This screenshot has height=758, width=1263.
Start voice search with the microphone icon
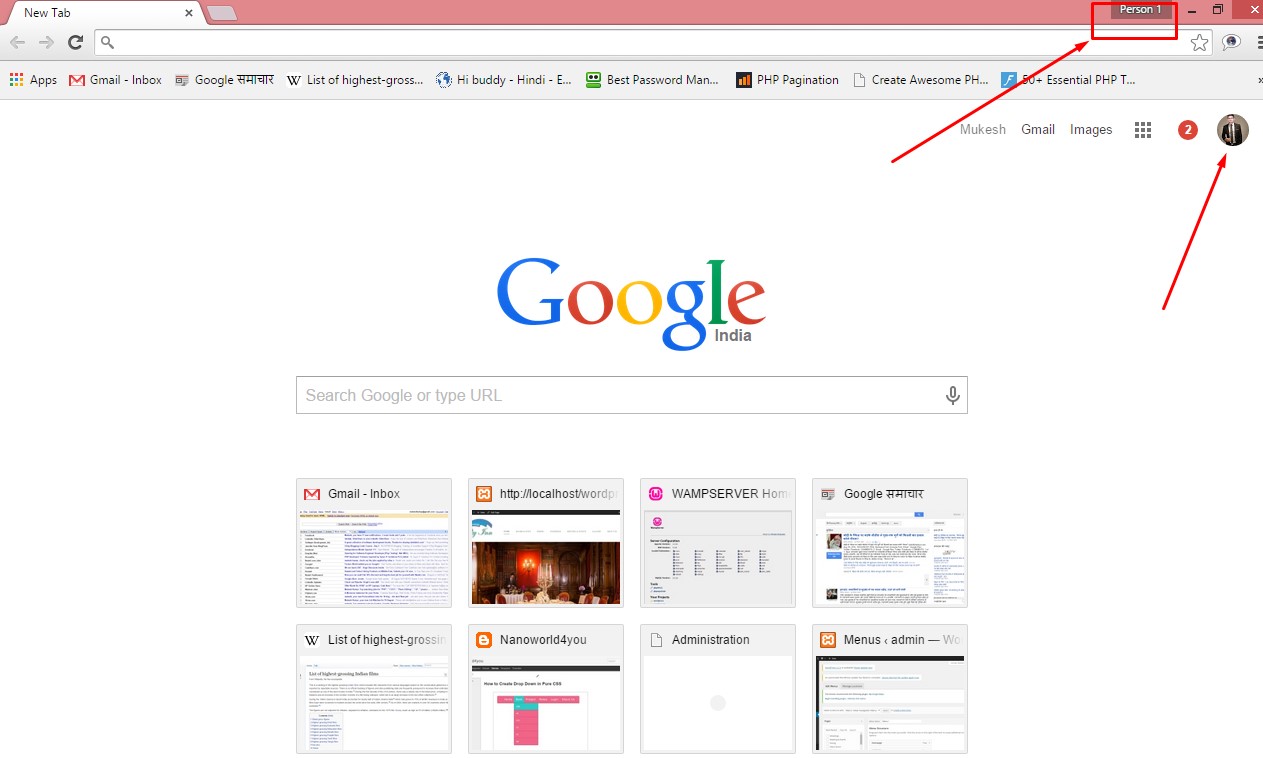953,395
